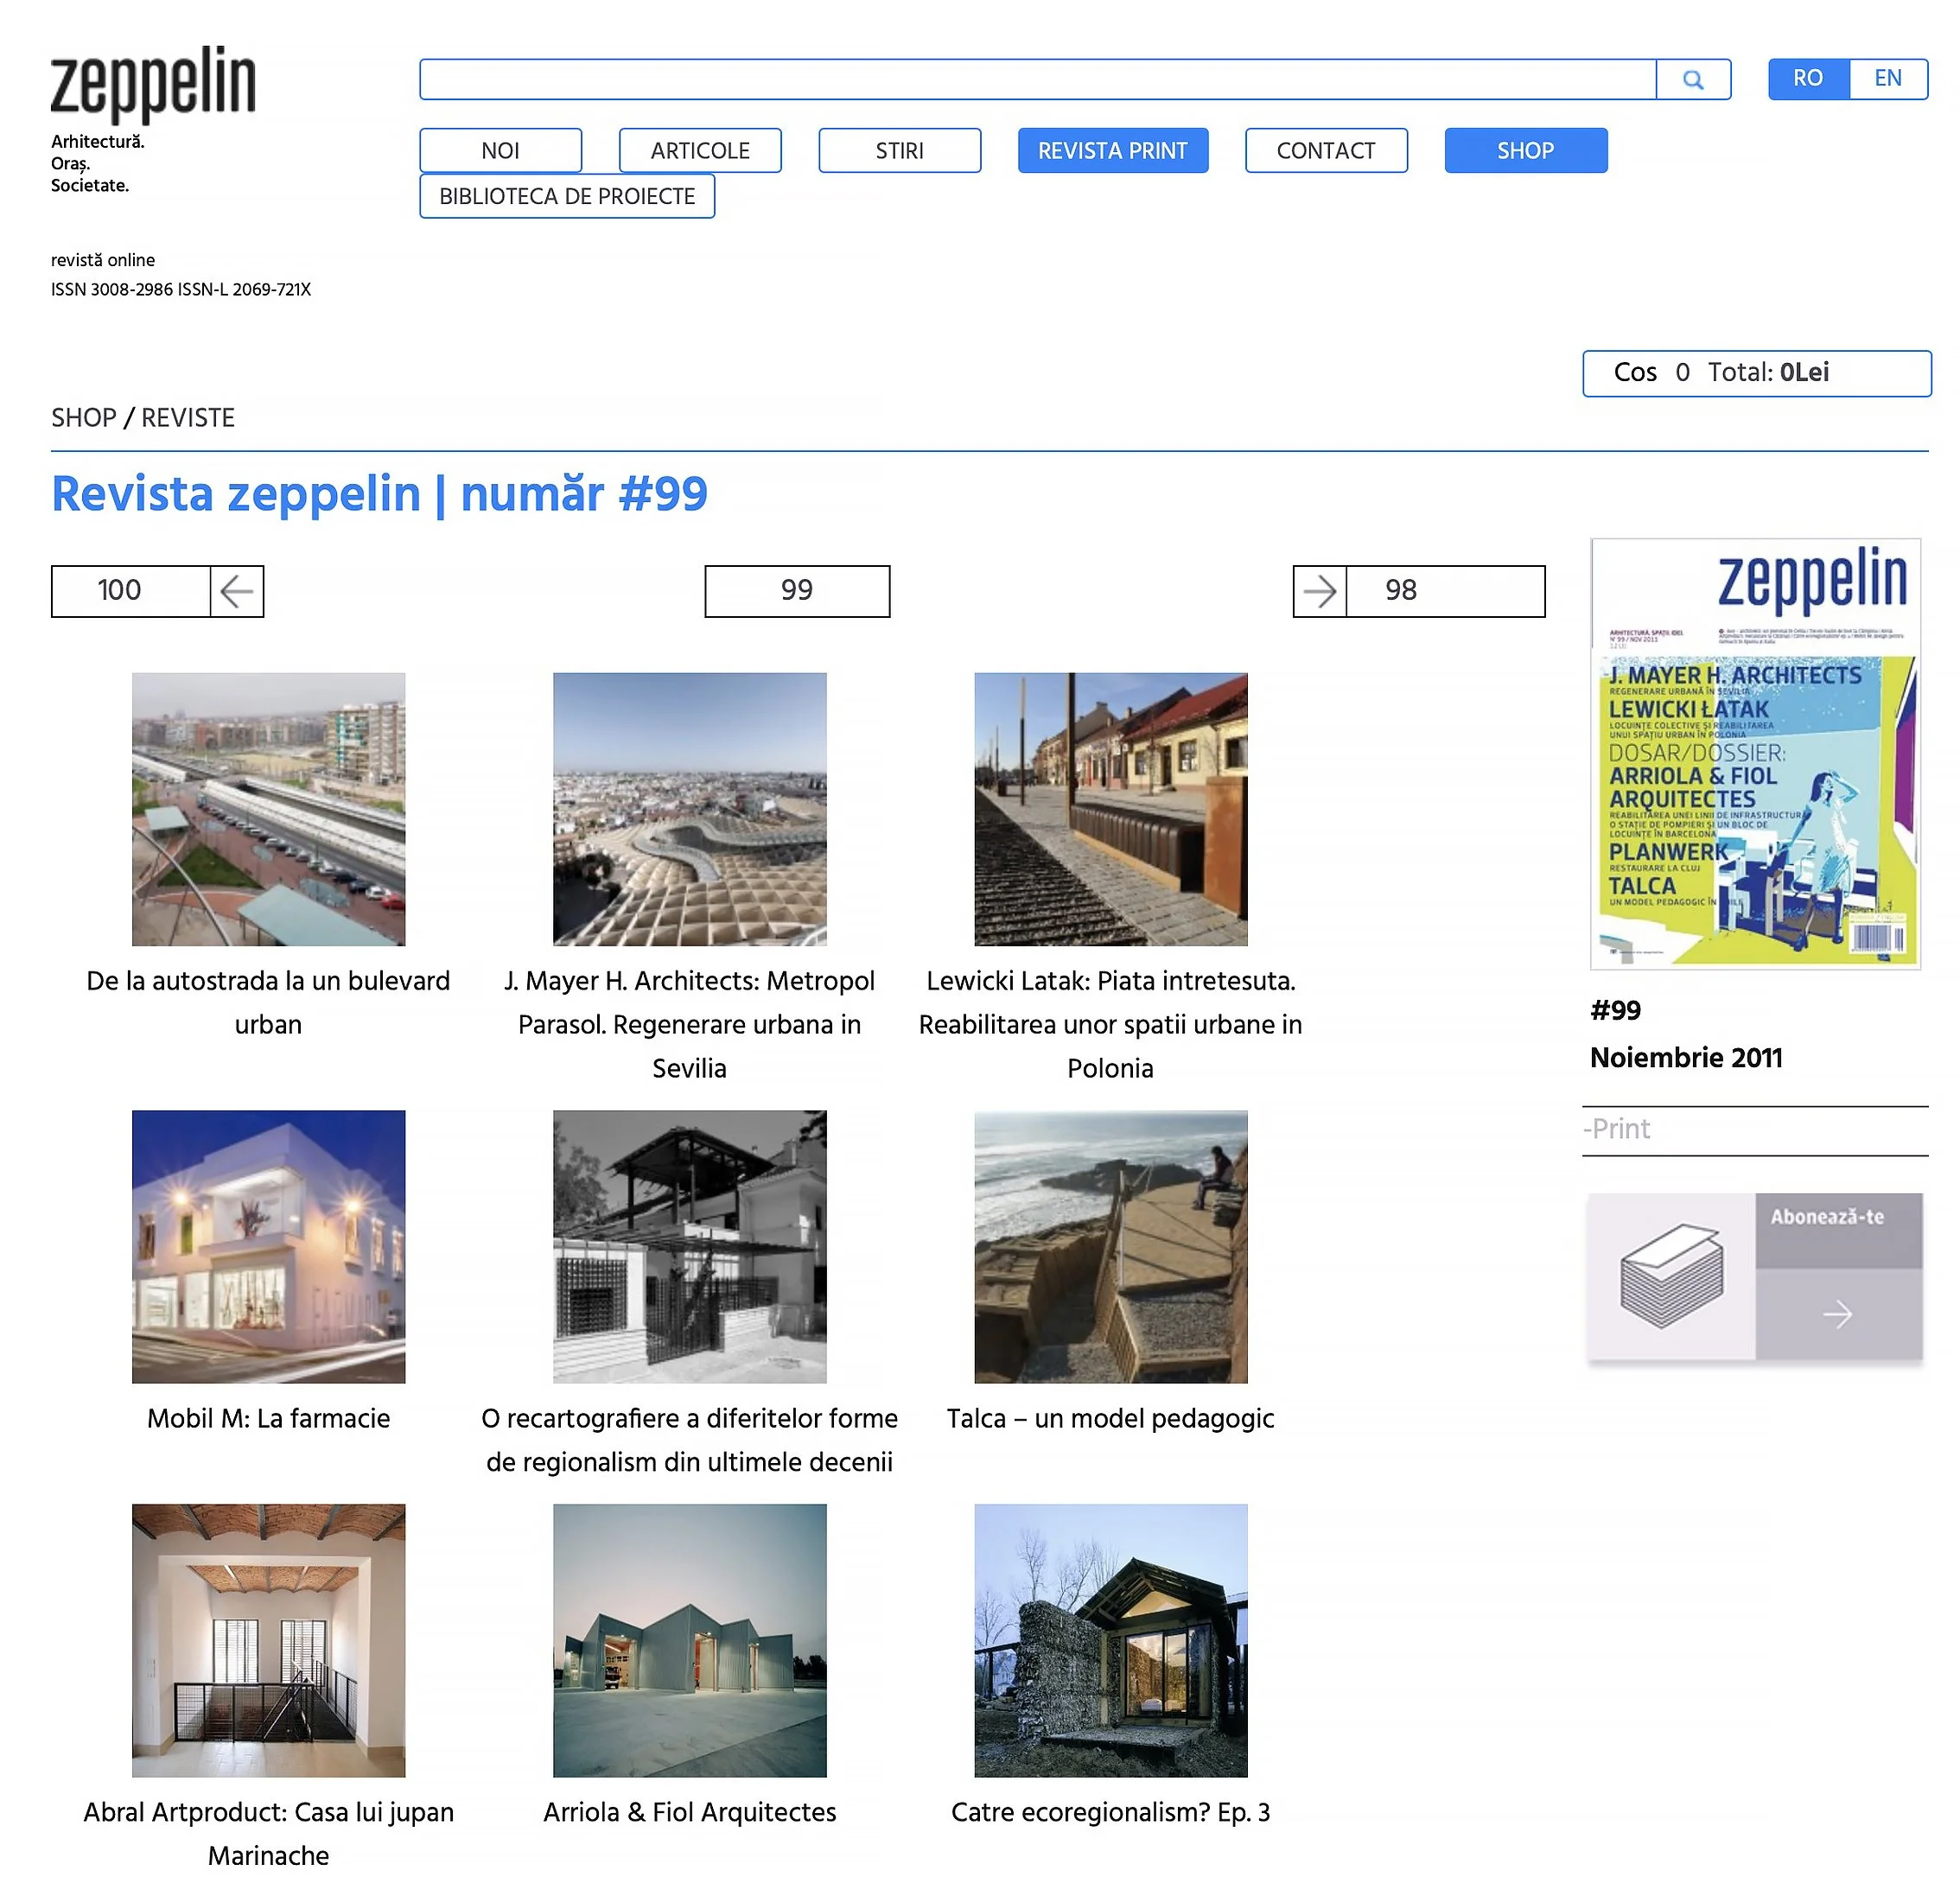Open the Talca seaside photo thumbnail
The image size is (1960, 1896).
1111,1247
